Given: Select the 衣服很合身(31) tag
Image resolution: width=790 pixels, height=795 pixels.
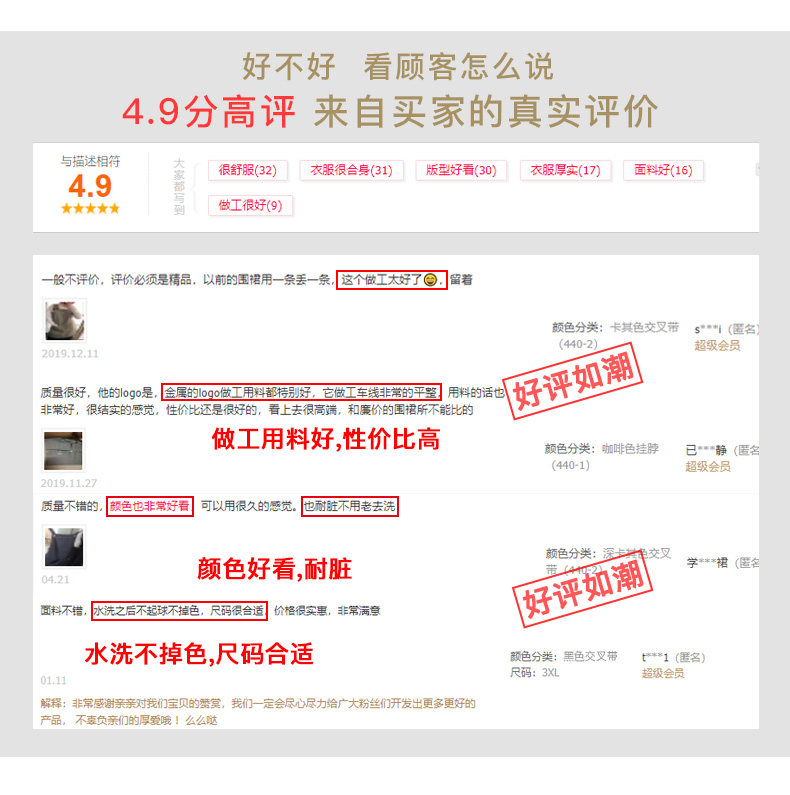Looking at the screenshot, I should [351, 170].
